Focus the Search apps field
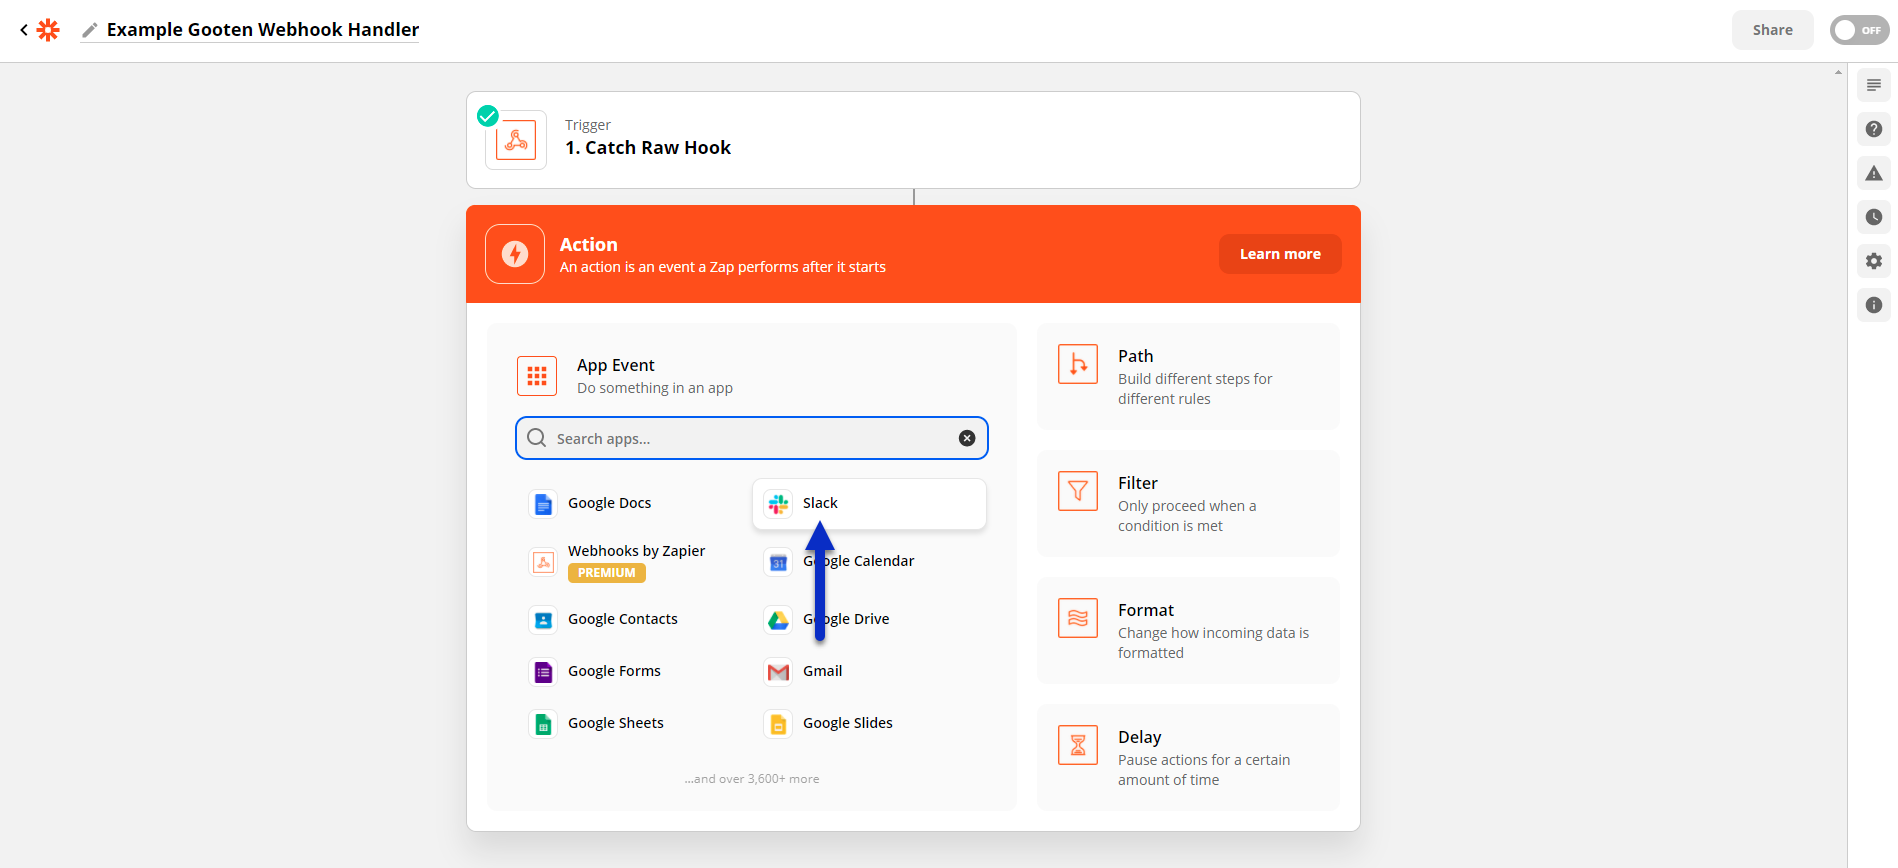This screenshot has height=868, width=1898. pos(752,438)
